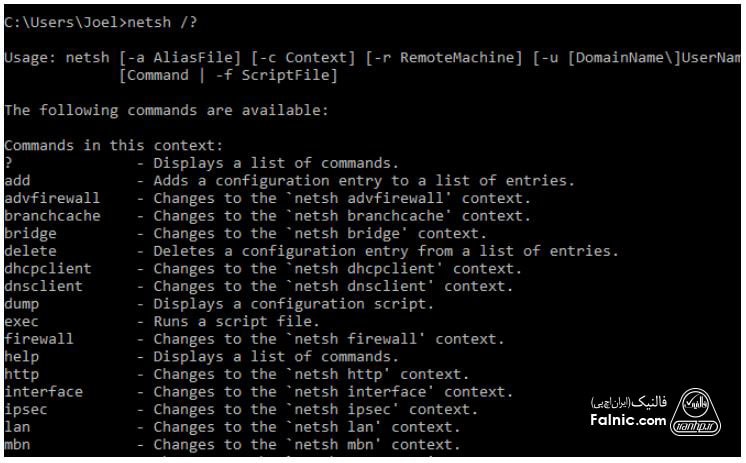Click the 'dump' command name
Viewport: 746px width, 463px height.
(x=22, y=303)
